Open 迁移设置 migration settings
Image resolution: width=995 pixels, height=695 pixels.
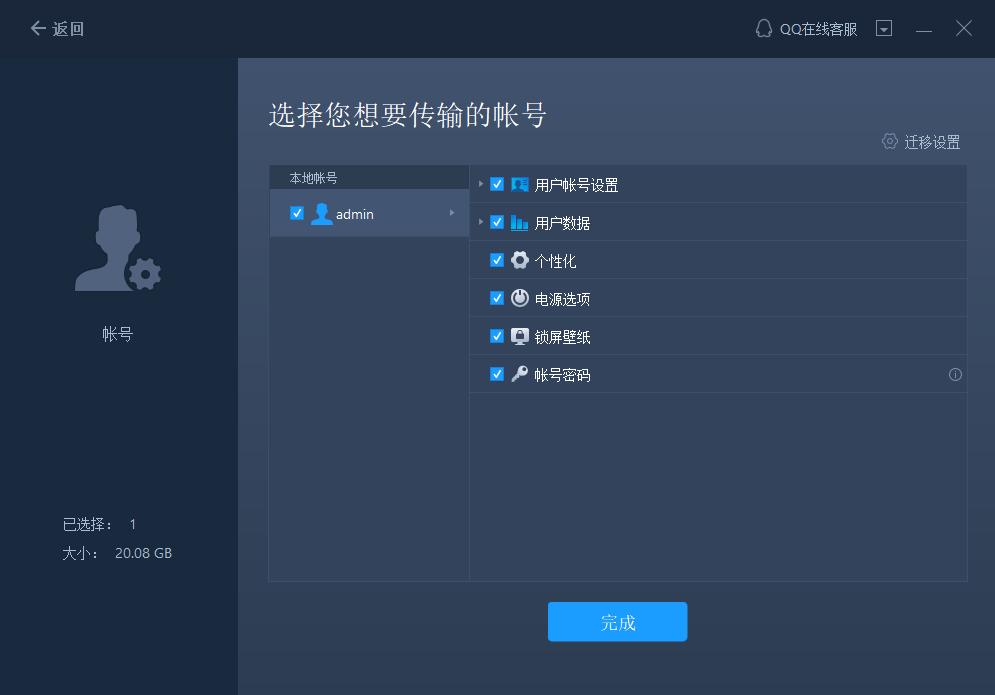[x=919, y=142]
